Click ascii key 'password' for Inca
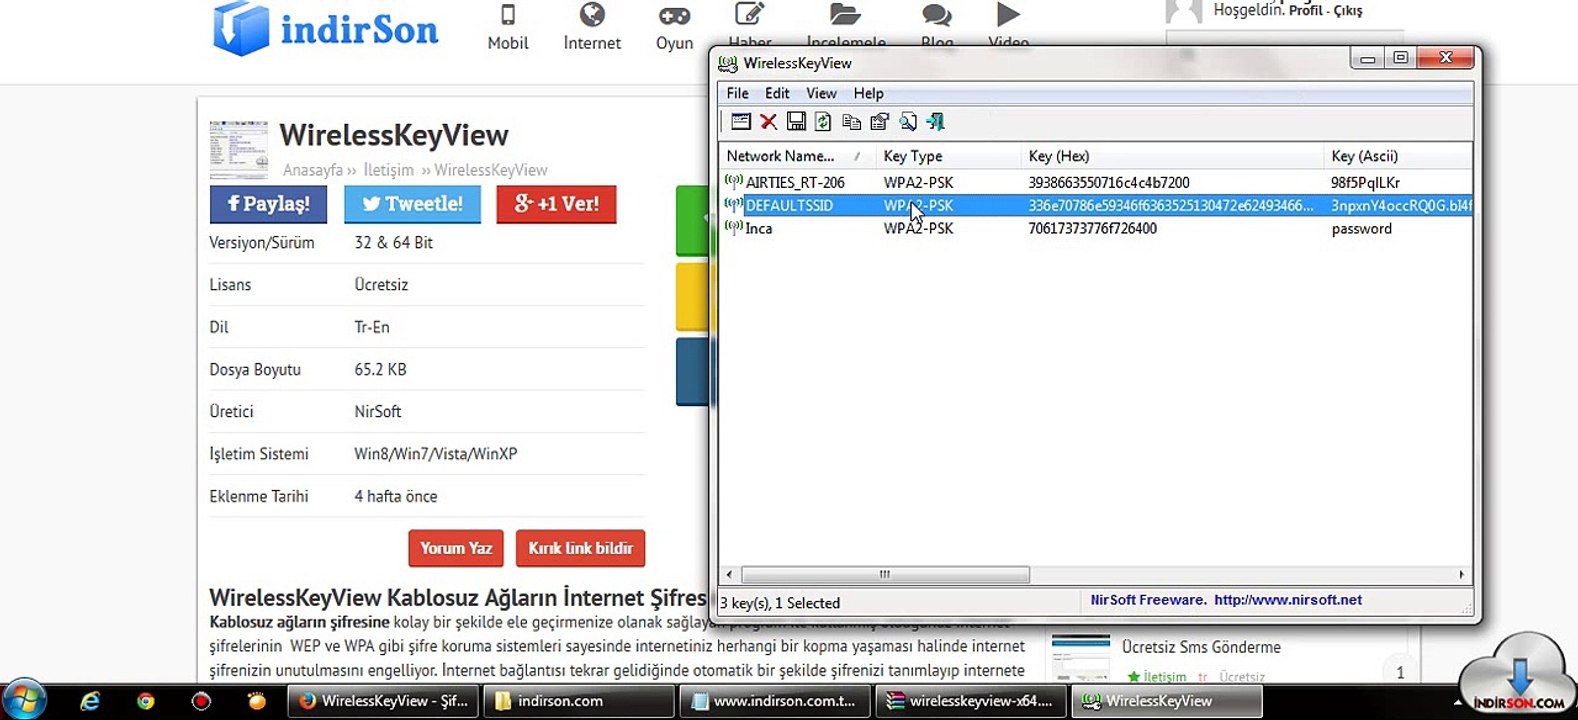Image resolution: width=1578 pixels, height=720 pixels. click(1361, 229)
